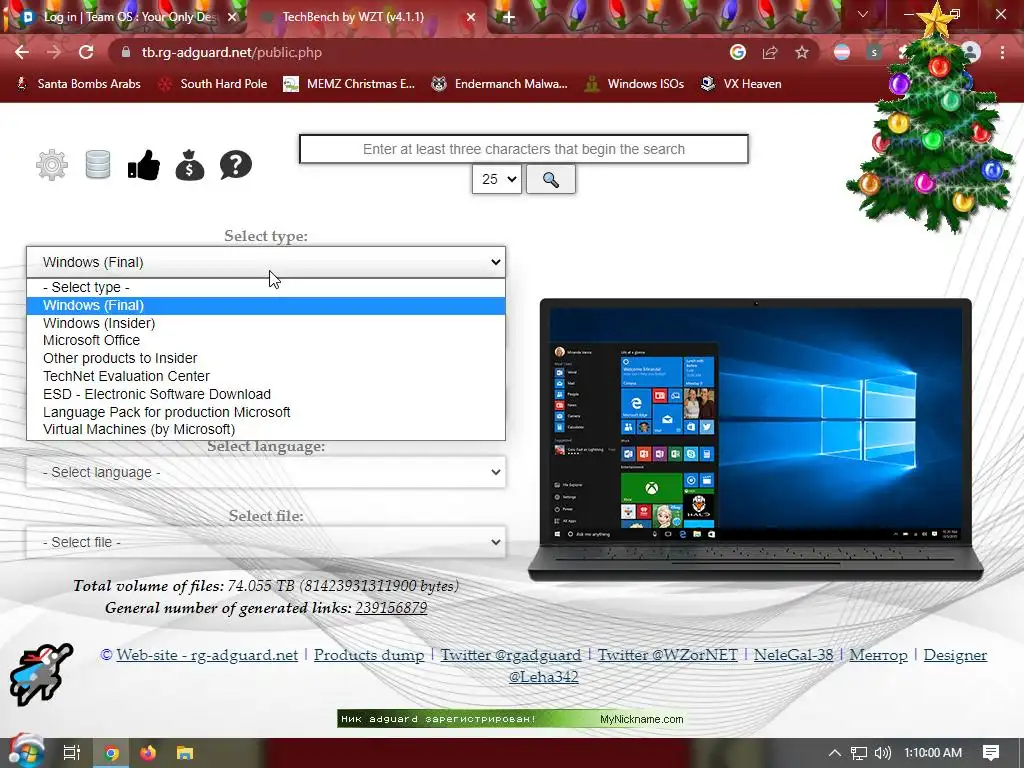This screenshot has height=768, width=1024.
Task: Open Task View on taskbar
Action: [71, 753]
